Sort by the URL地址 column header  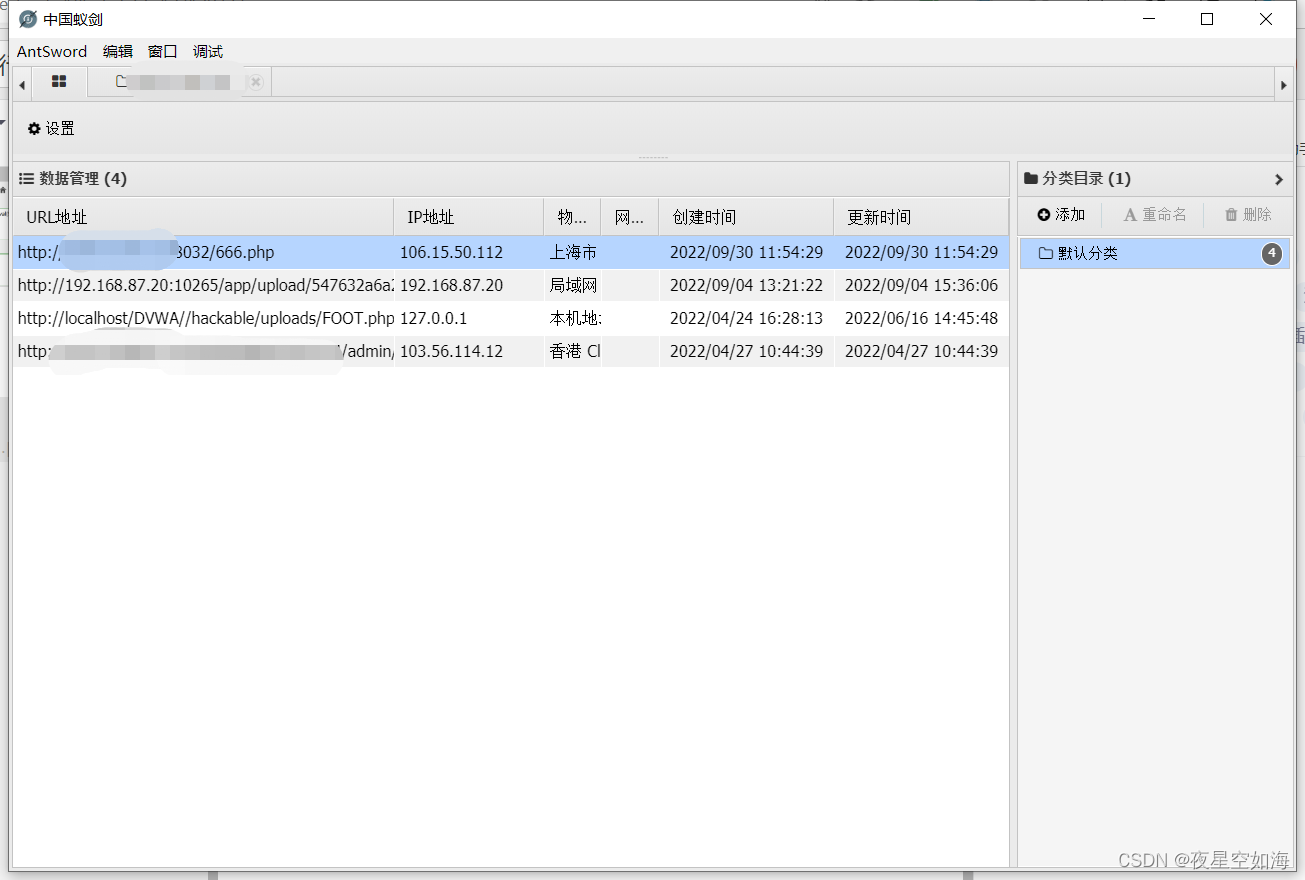point(203,217)
